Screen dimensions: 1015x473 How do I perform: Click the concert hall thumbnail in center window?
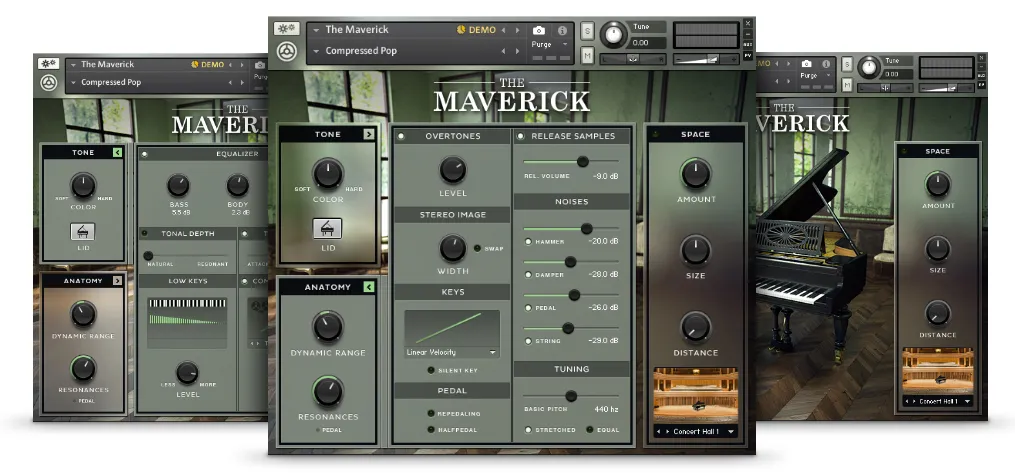tap(695, 395)
